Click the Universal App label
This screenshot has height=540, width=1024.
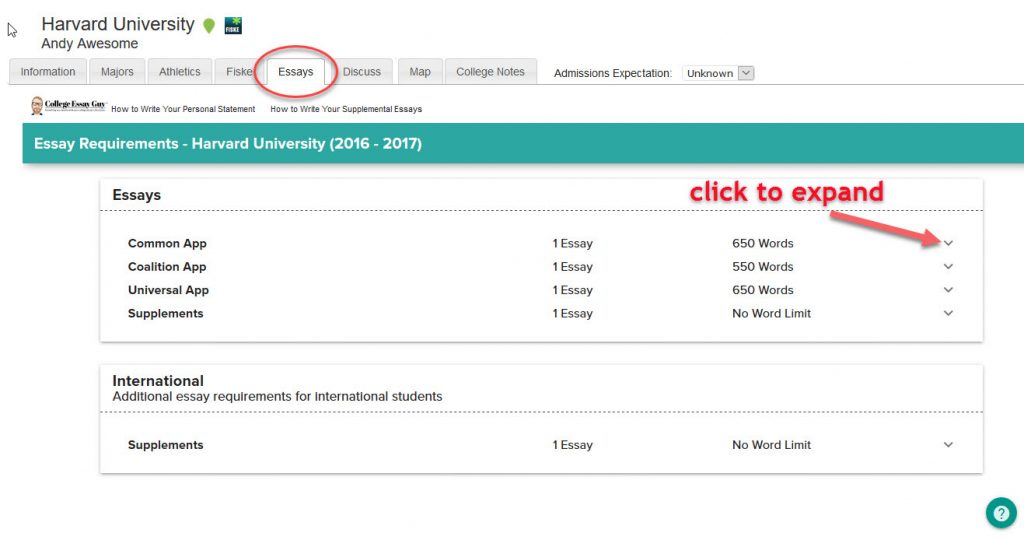click(x=168, y=290)
